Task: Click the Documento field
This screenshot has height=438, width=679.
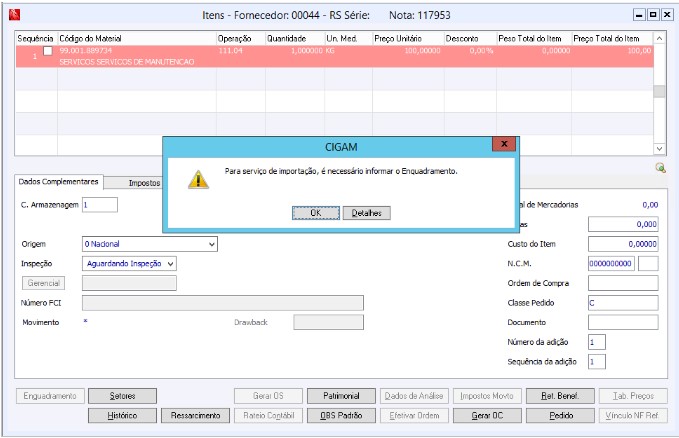Action: click(x=623, y=322)
